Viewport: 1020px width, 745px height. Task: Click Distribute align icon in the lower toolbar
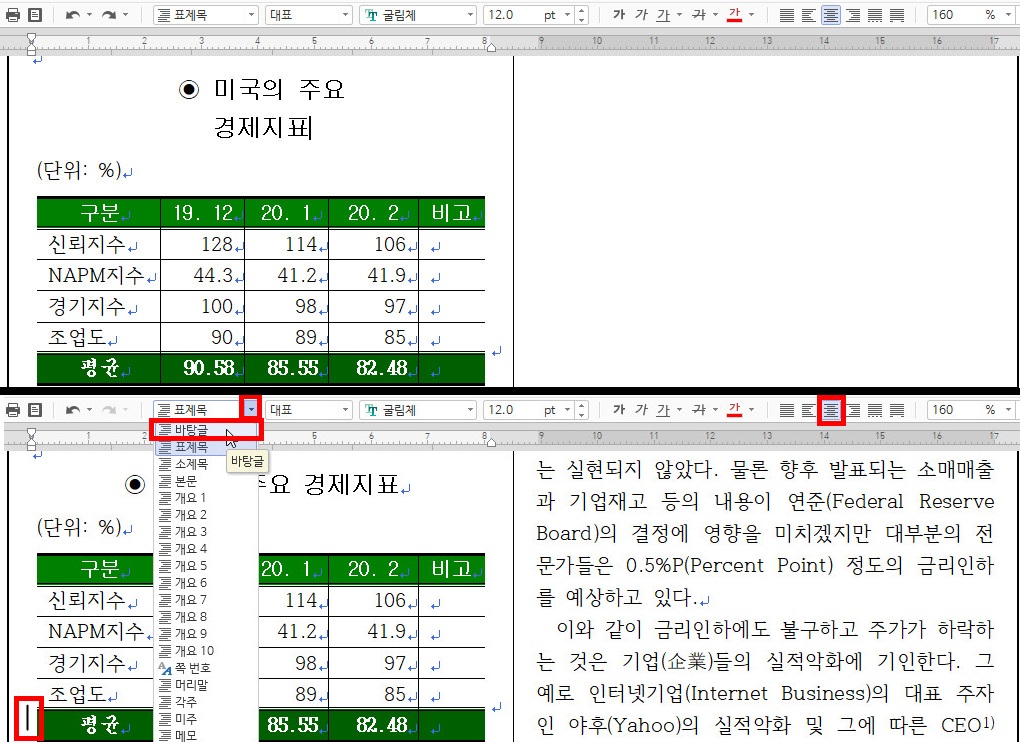(x=875, y=410)
